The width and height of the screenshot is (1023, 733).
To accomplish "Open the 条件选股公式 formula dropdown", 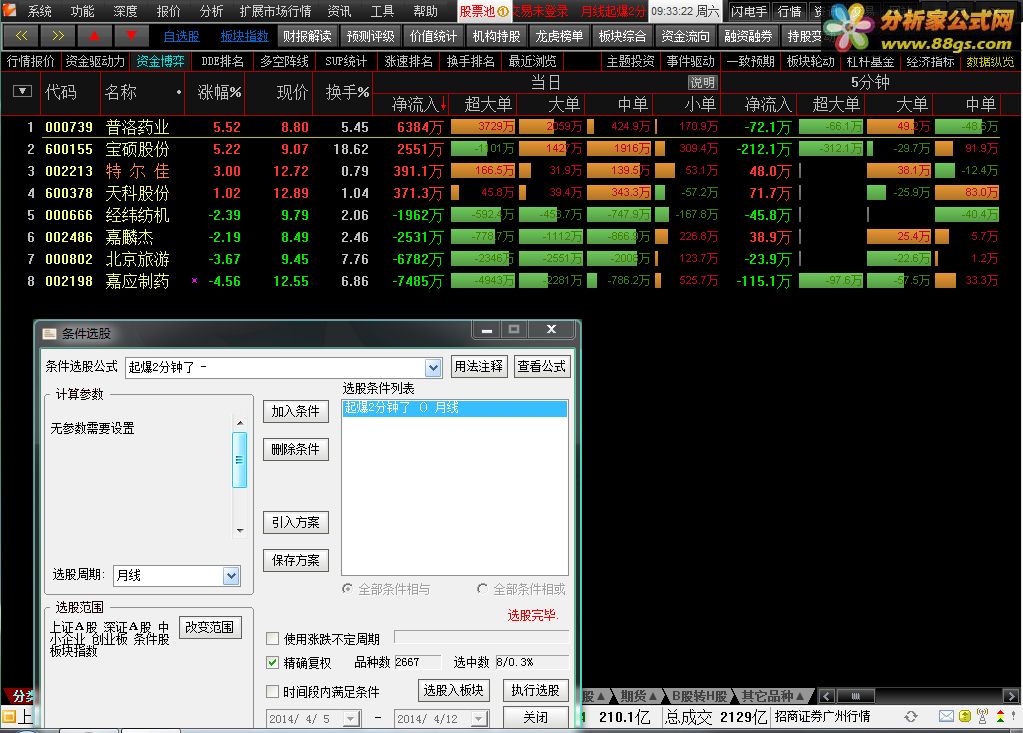I will (433, 368).
